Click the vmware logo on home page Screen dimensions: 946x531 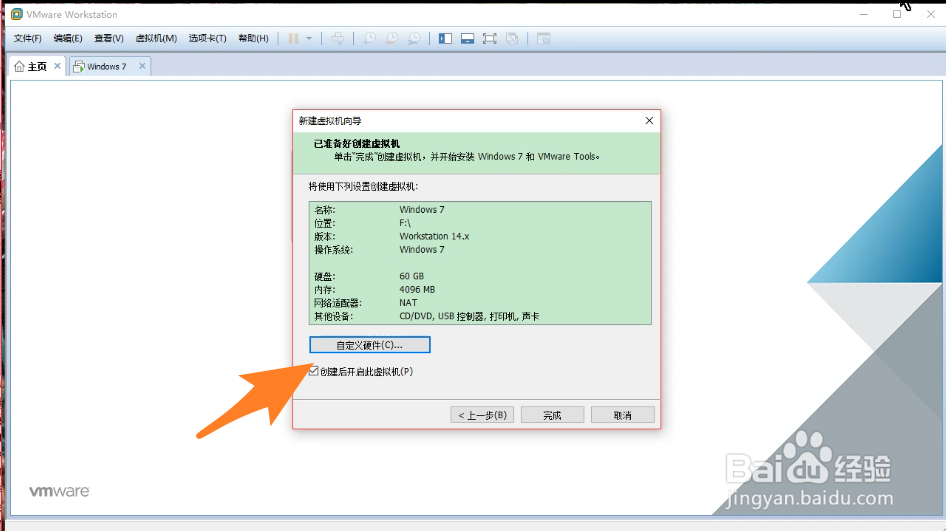[x=59, y=491]
